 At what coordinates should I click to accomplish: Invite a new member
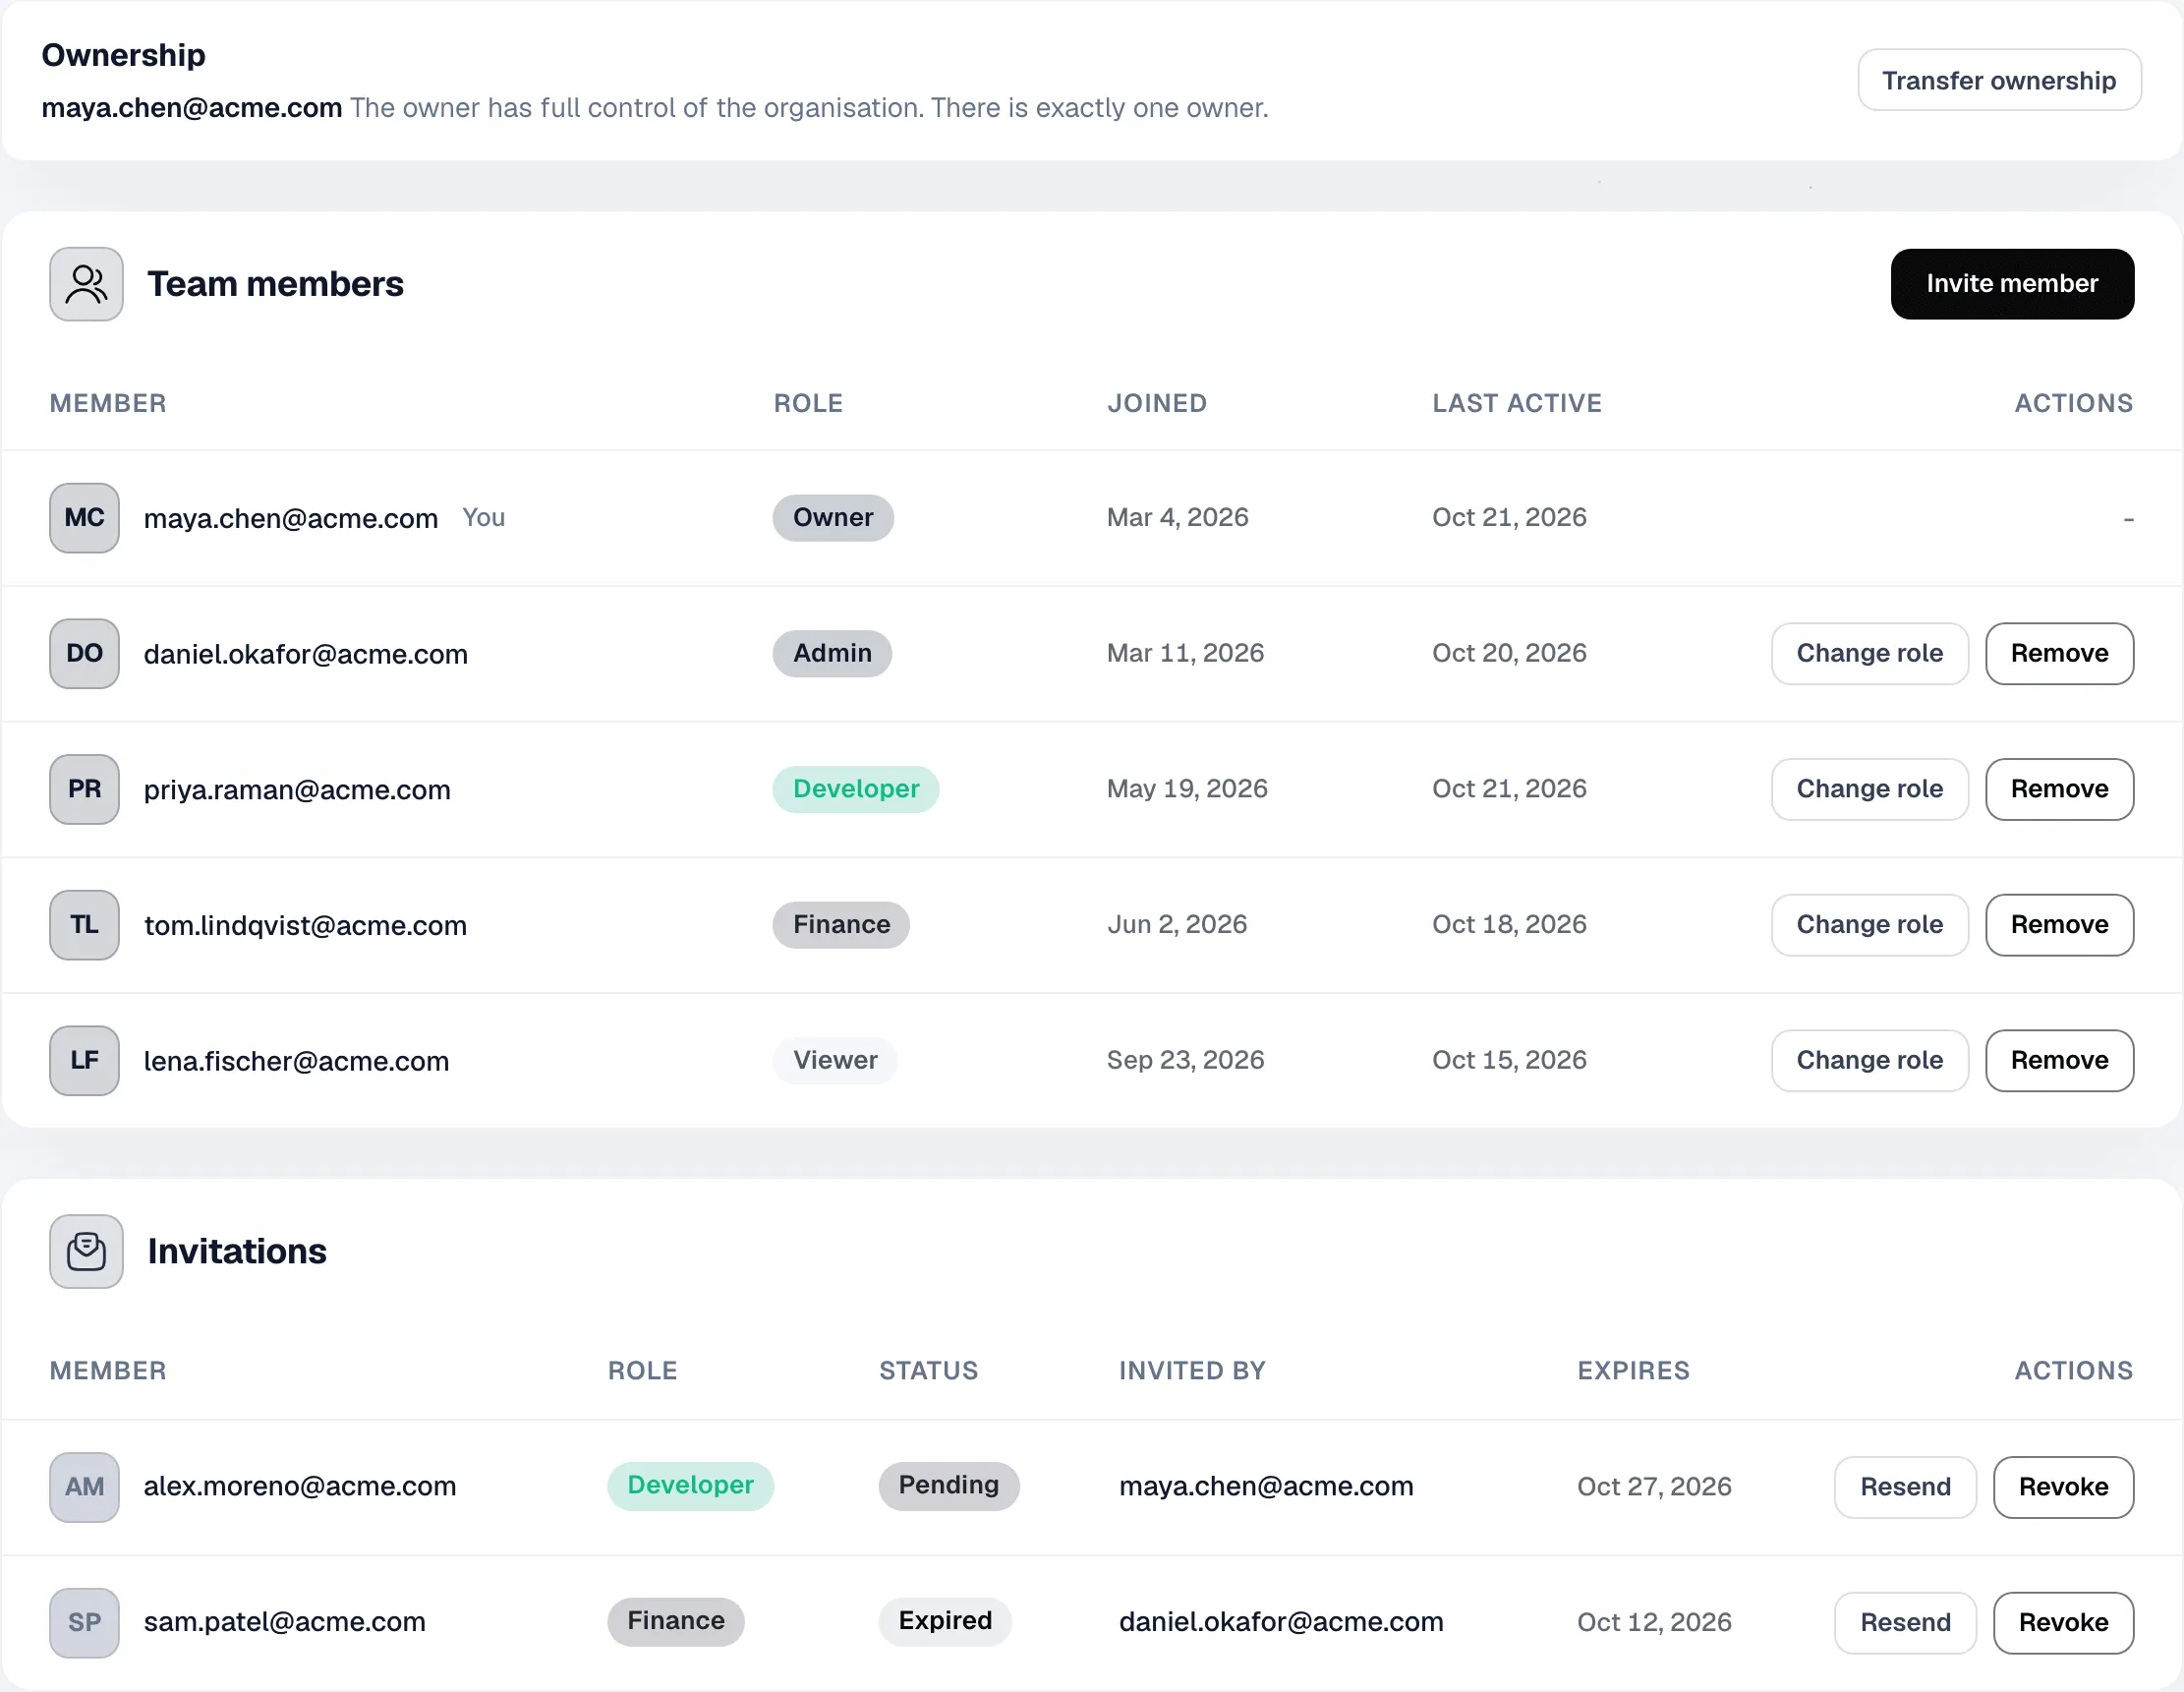(2012, 284)
